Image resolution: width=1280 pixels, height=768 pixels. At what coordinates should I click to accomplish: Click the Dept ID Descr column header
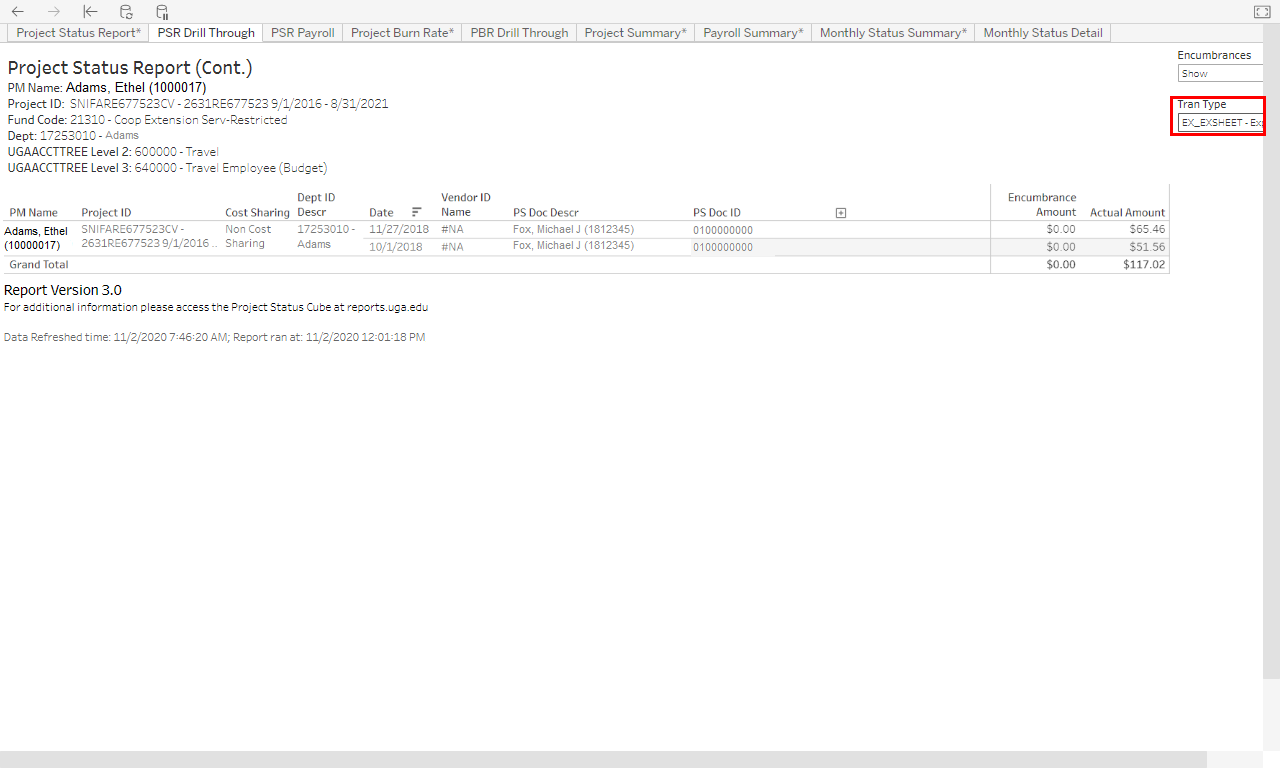click(316, 205)
